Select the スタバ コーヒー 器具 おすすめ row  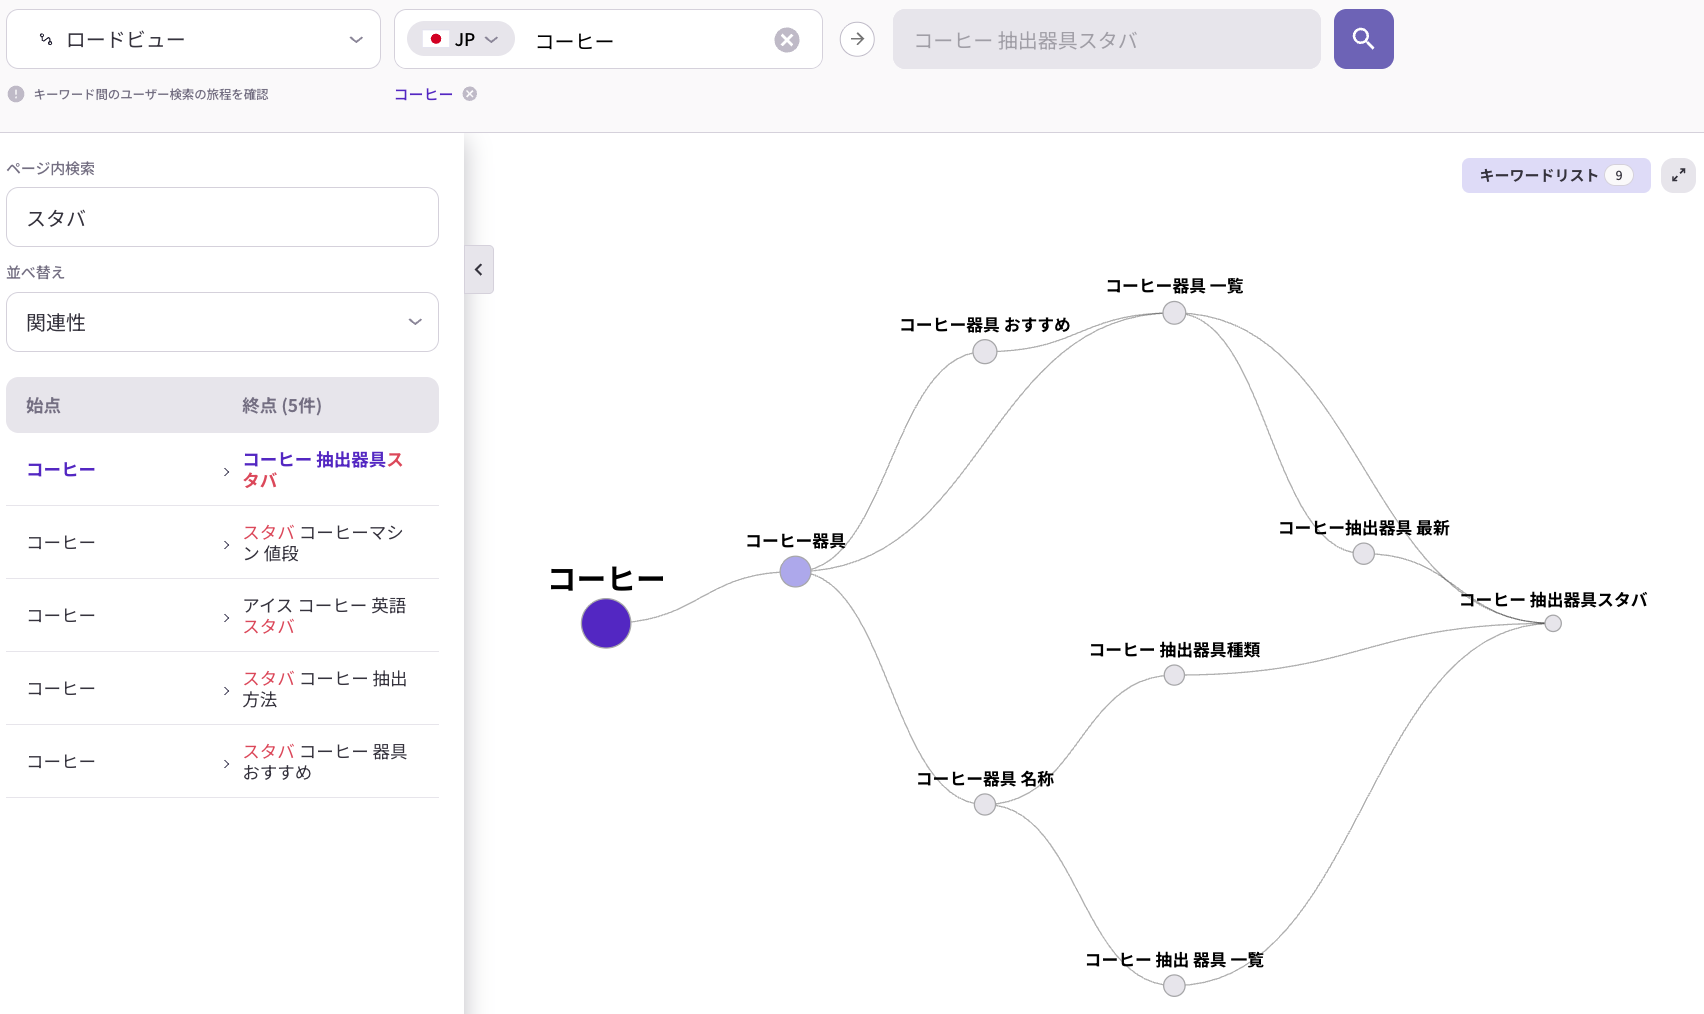tap(222, 761)
